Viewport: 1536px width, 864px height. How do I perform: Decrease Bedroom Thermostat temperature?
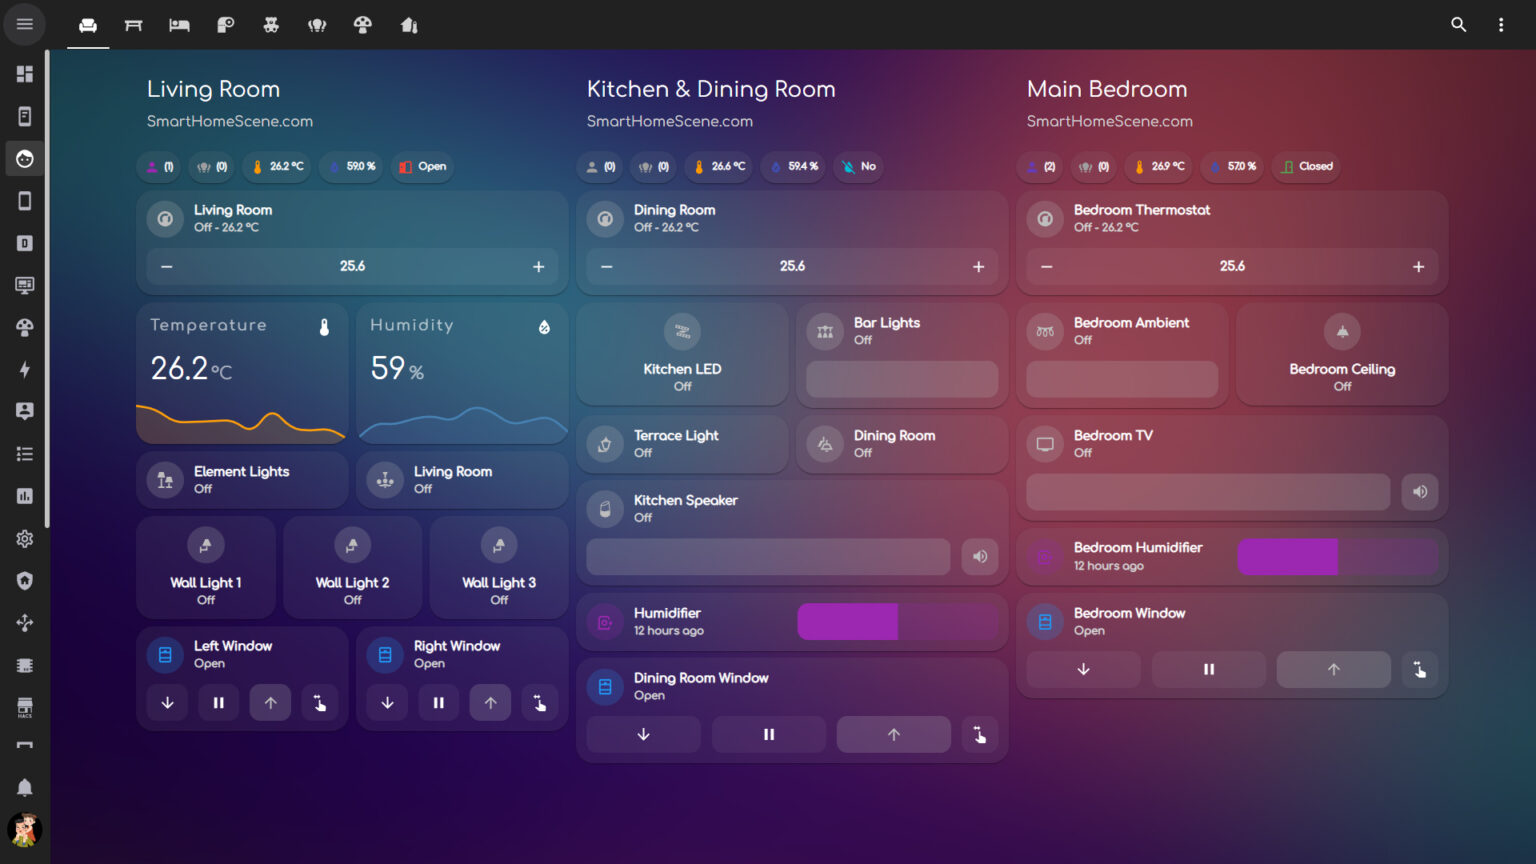[x=1046, y=267]
